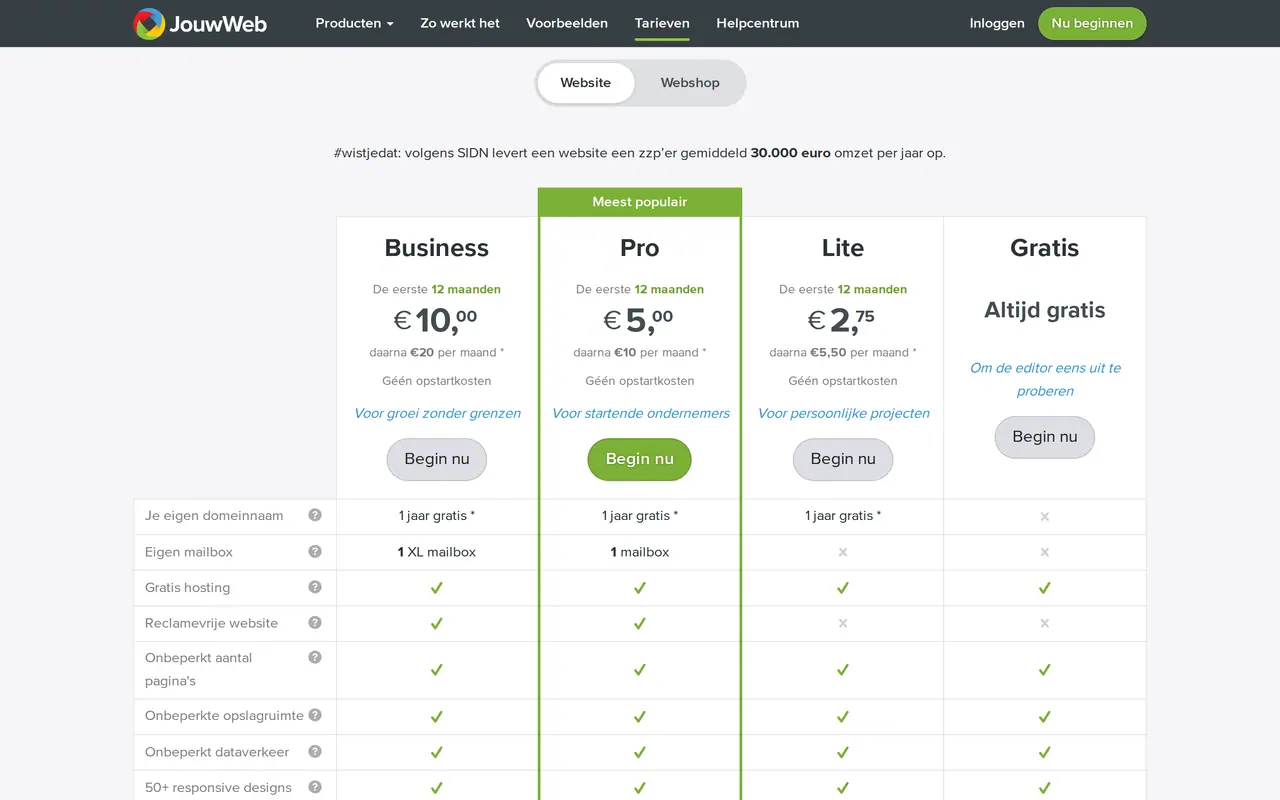Click the JouwWeb logo

tap(200, 23)
